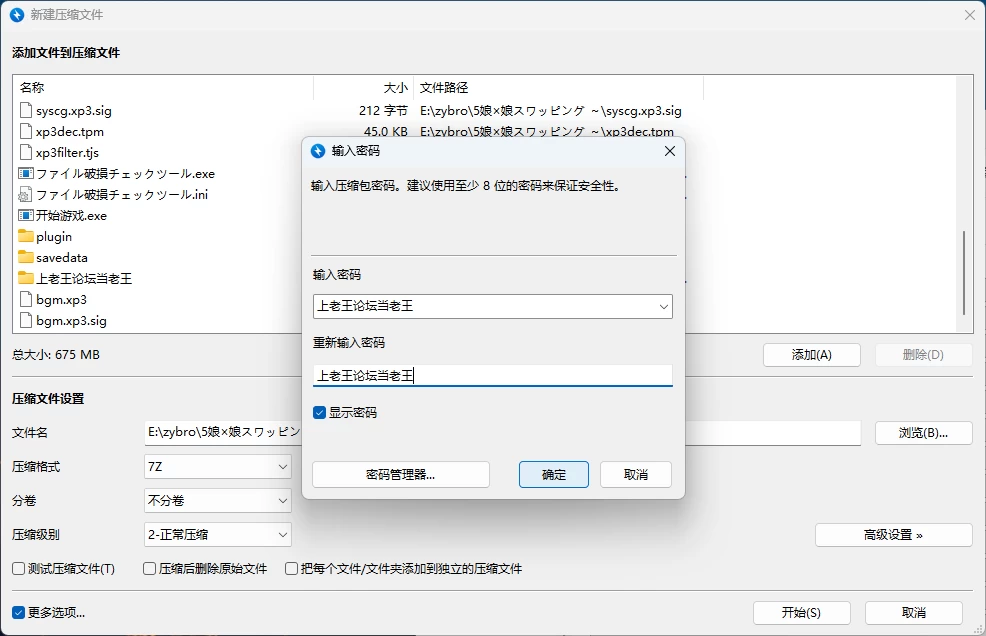Toggle 压缩后删除原始文件 checkbox
The height and width of the screenshot is (636, 986).
click(x=150, y=569)
